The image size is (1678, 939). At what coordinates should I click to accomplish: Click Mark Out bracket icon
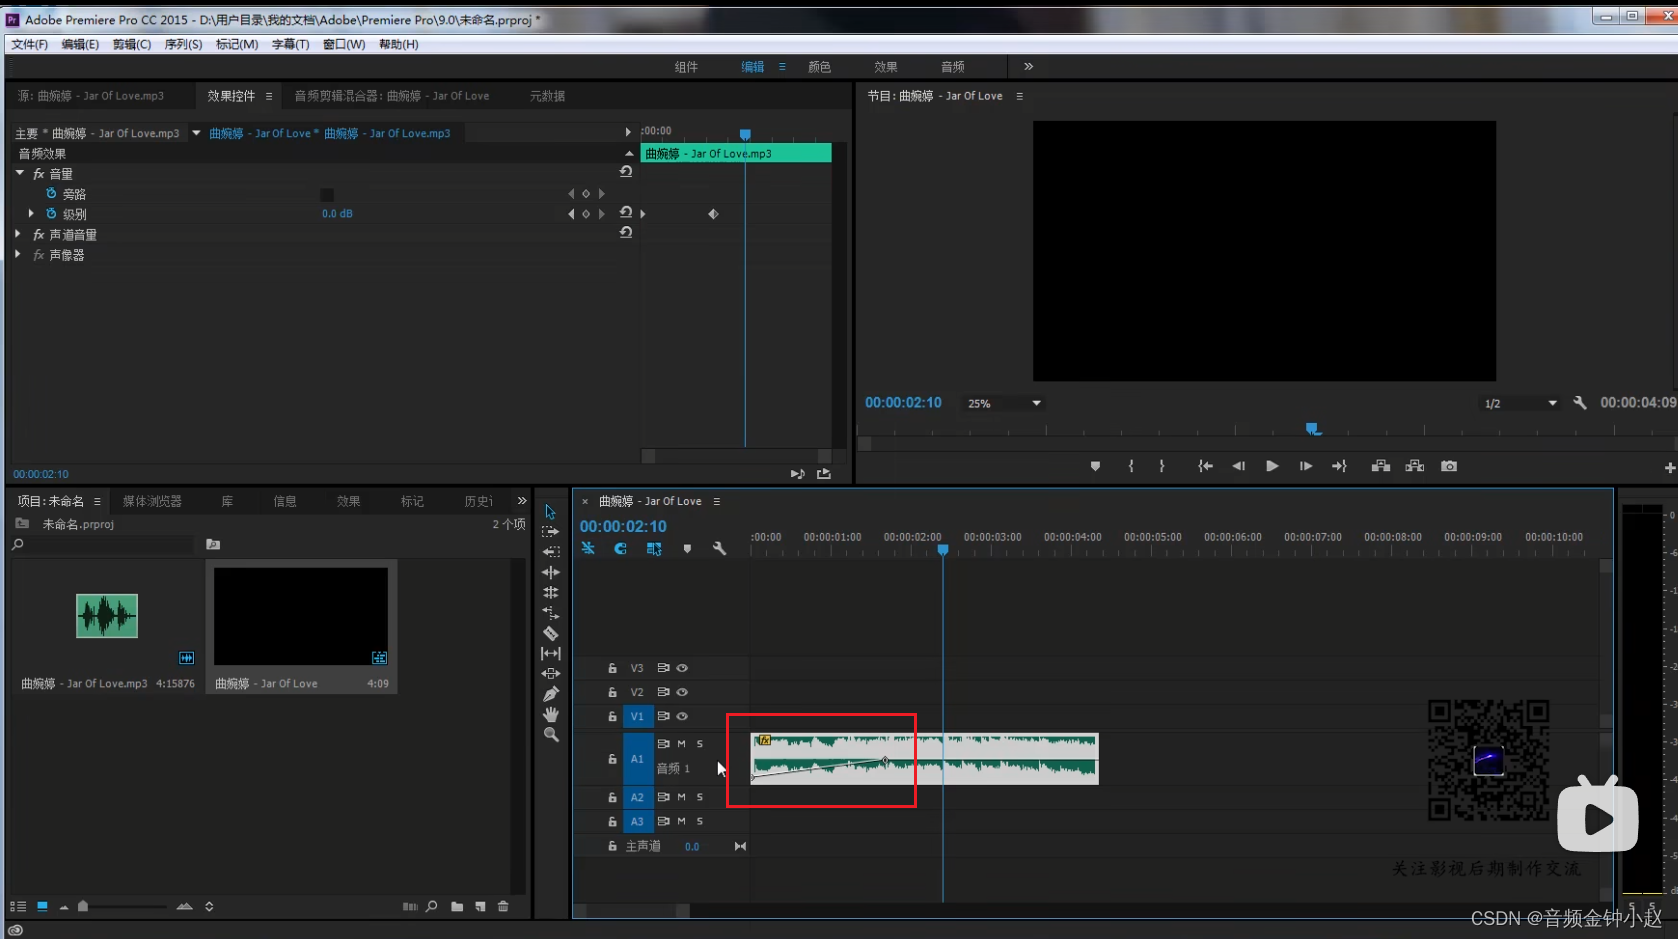point(1162,466)
